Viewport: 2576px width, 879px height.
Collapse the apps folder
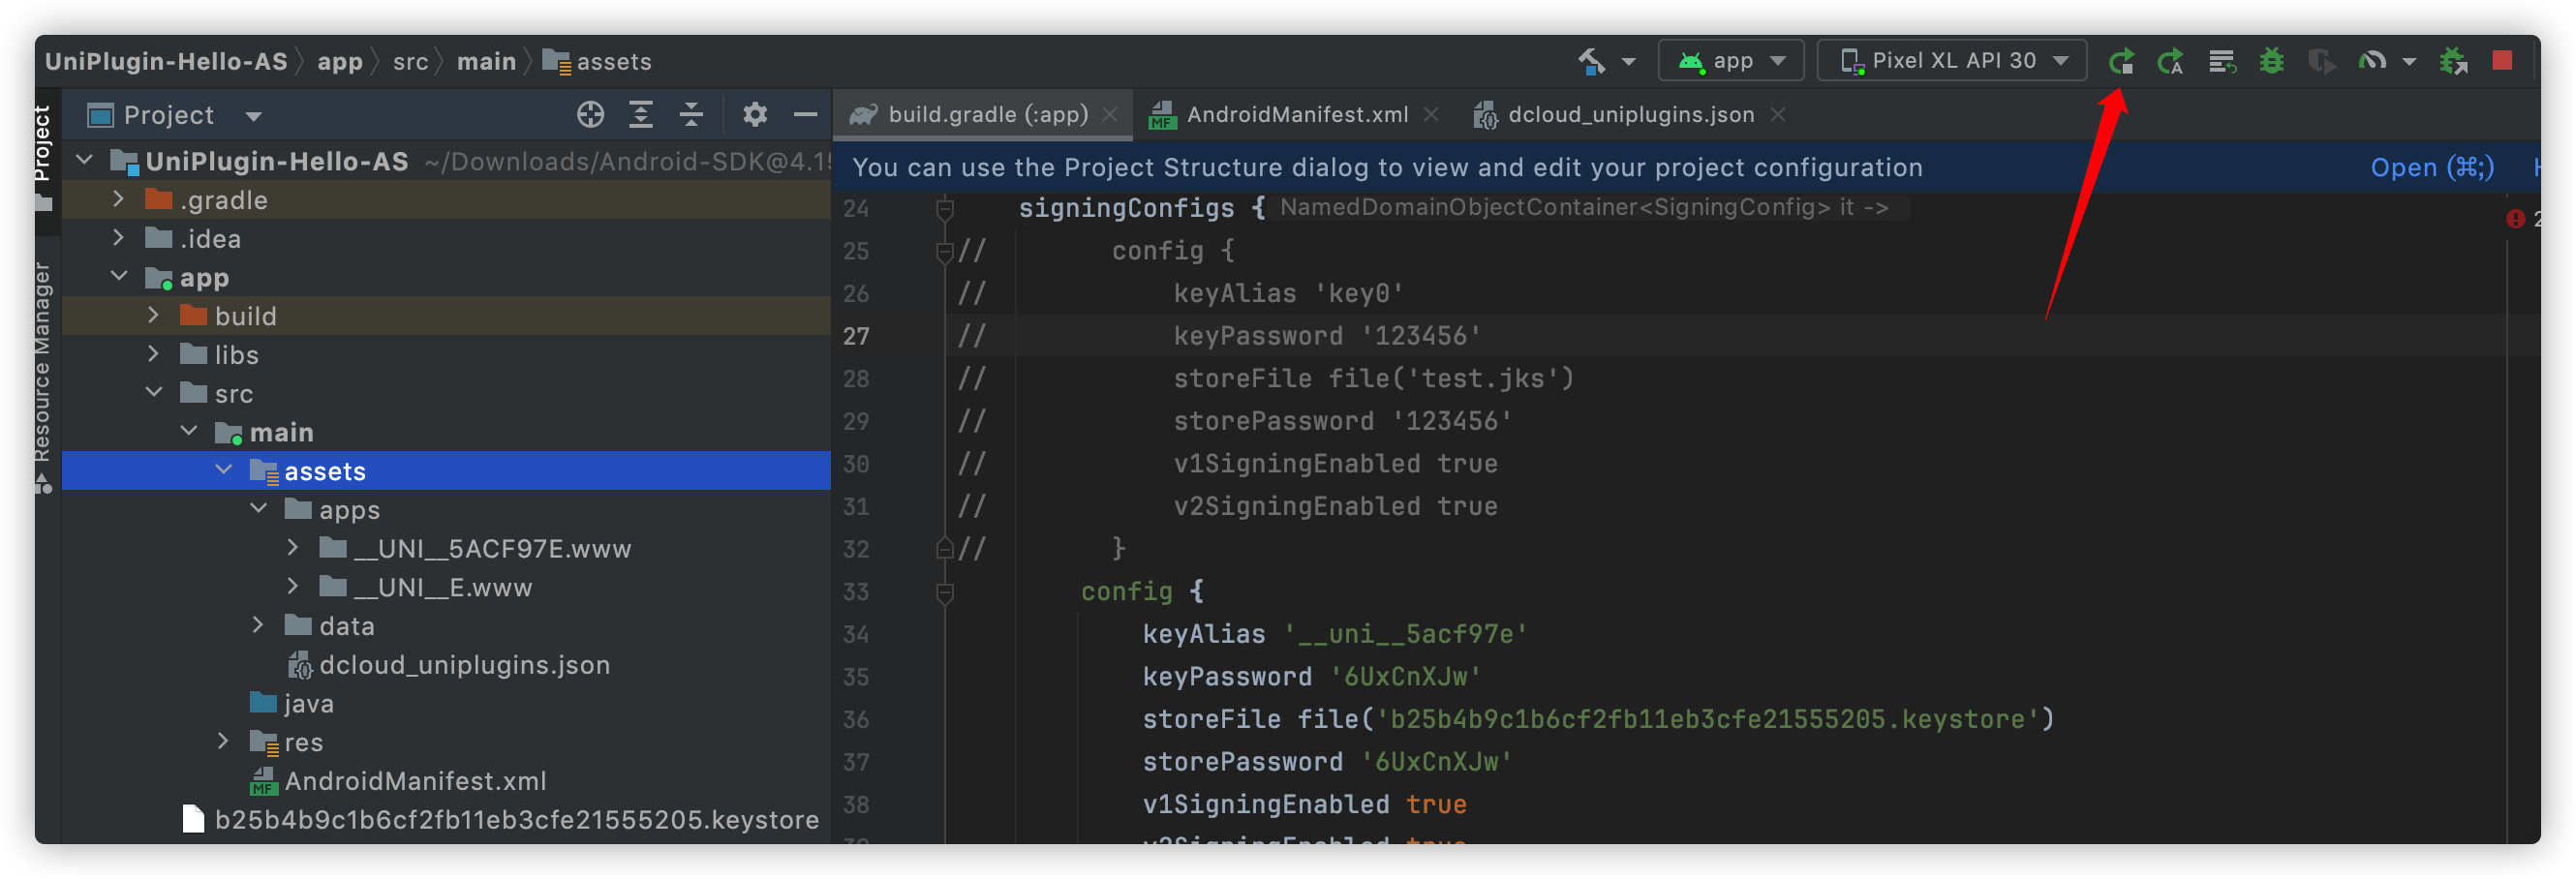click(x=259, y=508)
